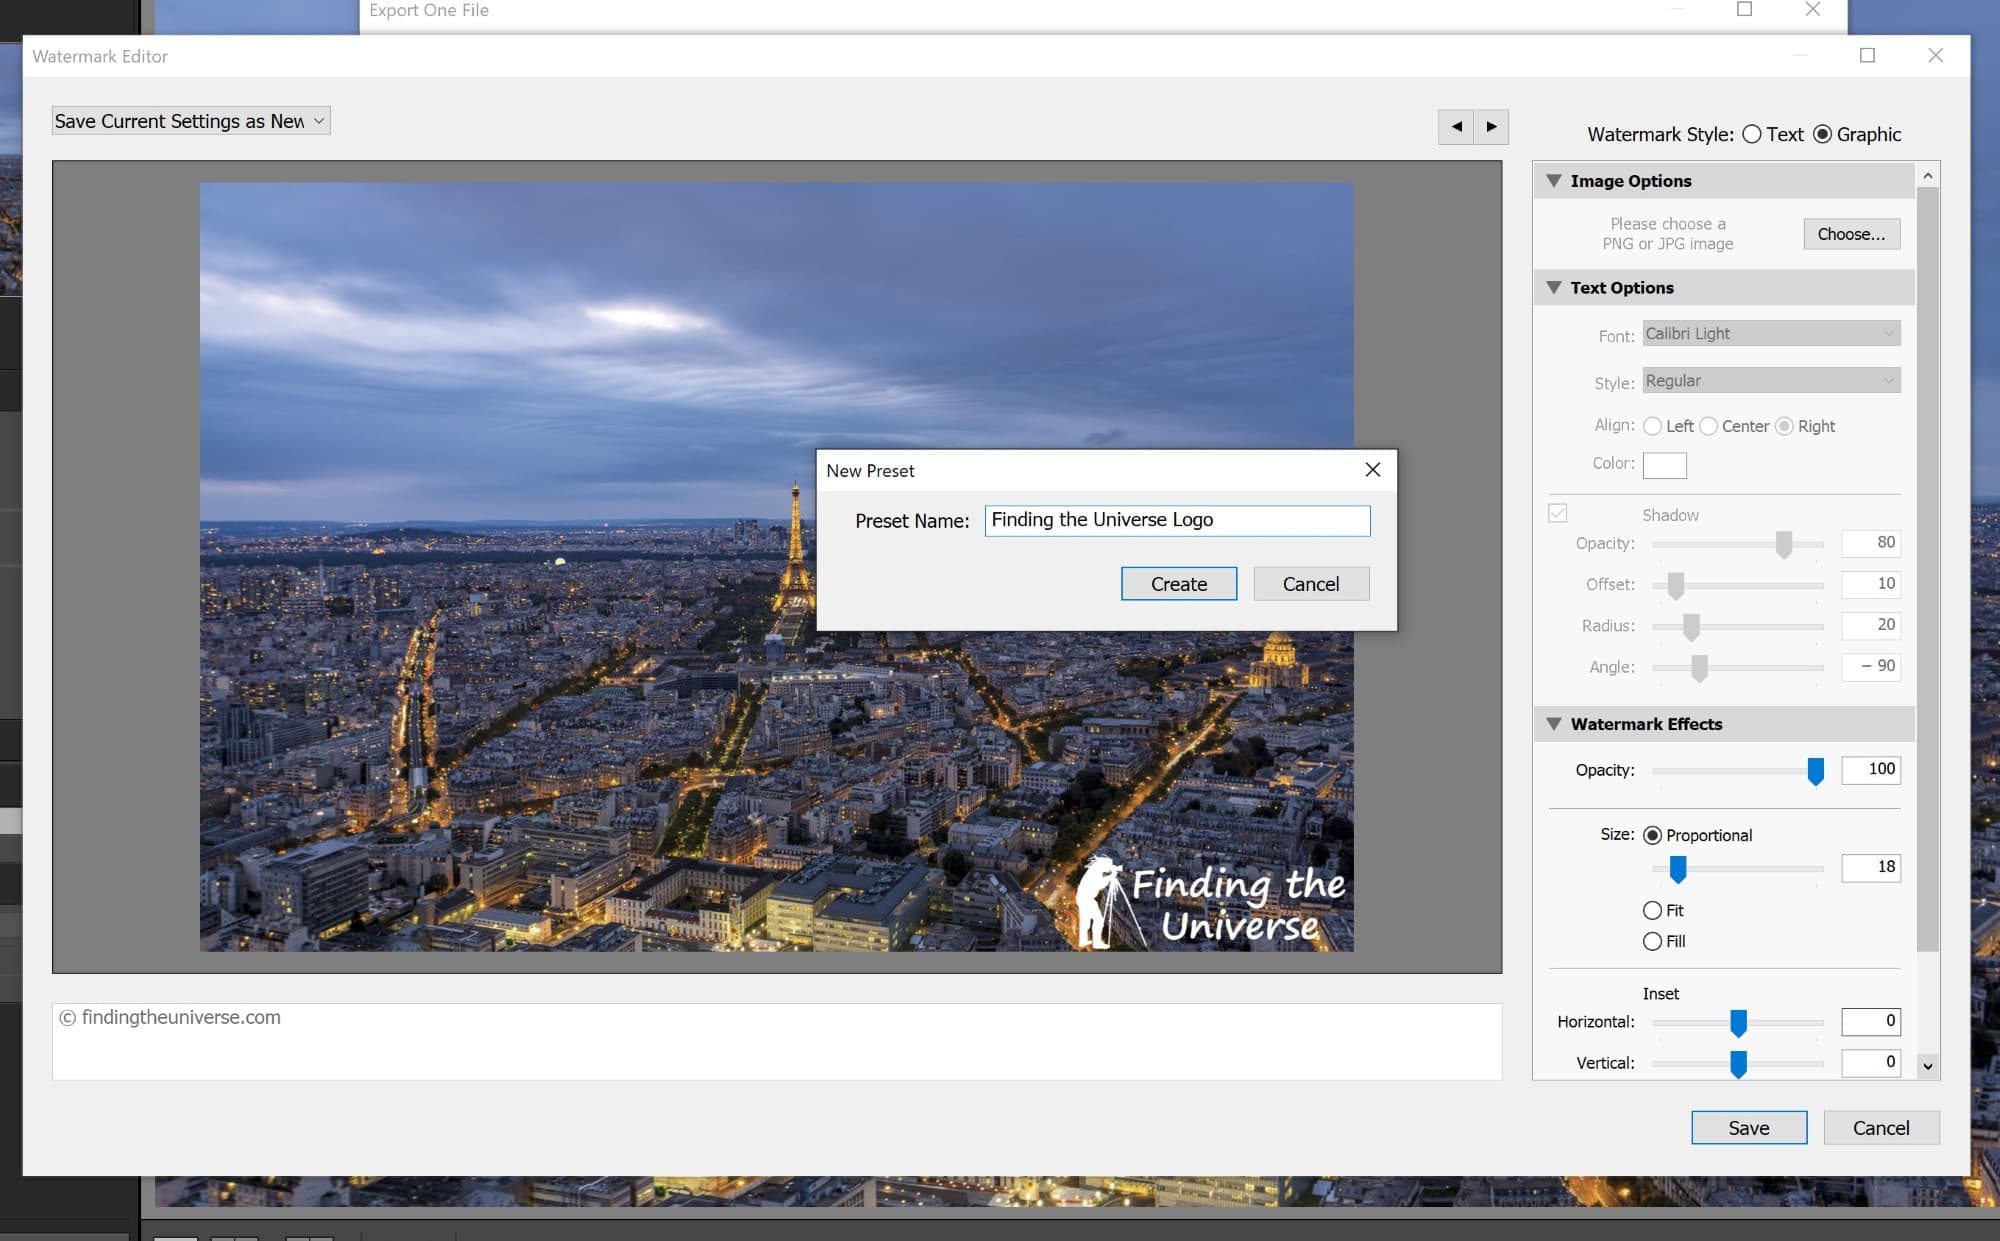The height and width of the screenshot is (1241, 2000).
Task: Click the Watermark Effects opacity slider handle
Action: tap(1817, 771)
